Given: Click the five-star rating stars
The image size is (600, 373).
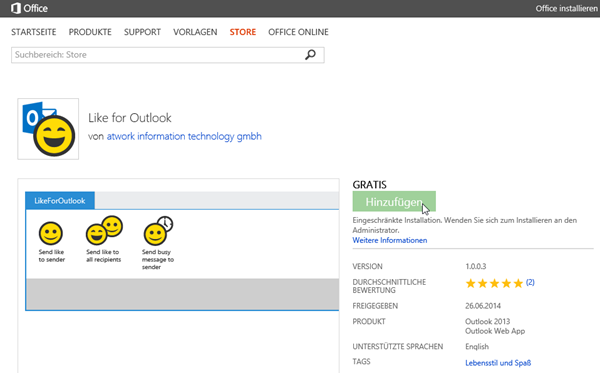Looking at the screenshot, I should (494, 283).
